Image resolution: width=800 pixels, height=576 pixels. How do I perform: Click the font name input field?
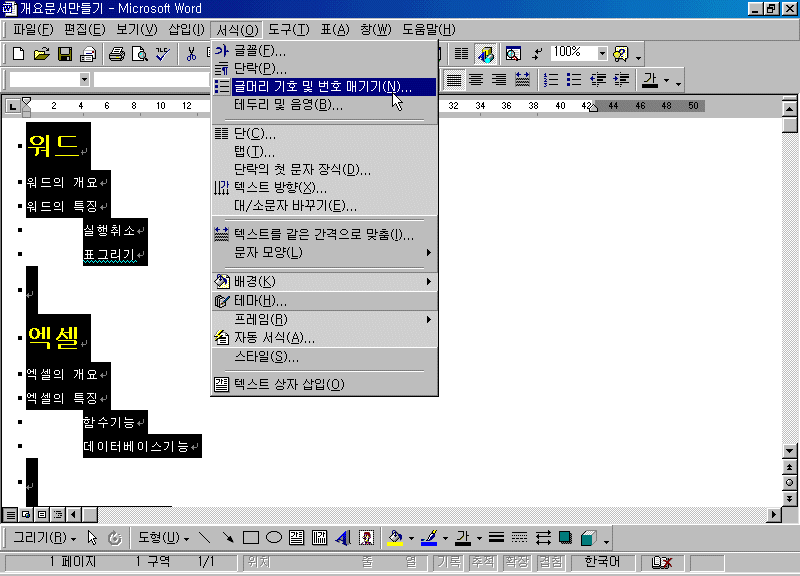pyautogui.click(x=151, y=80)
